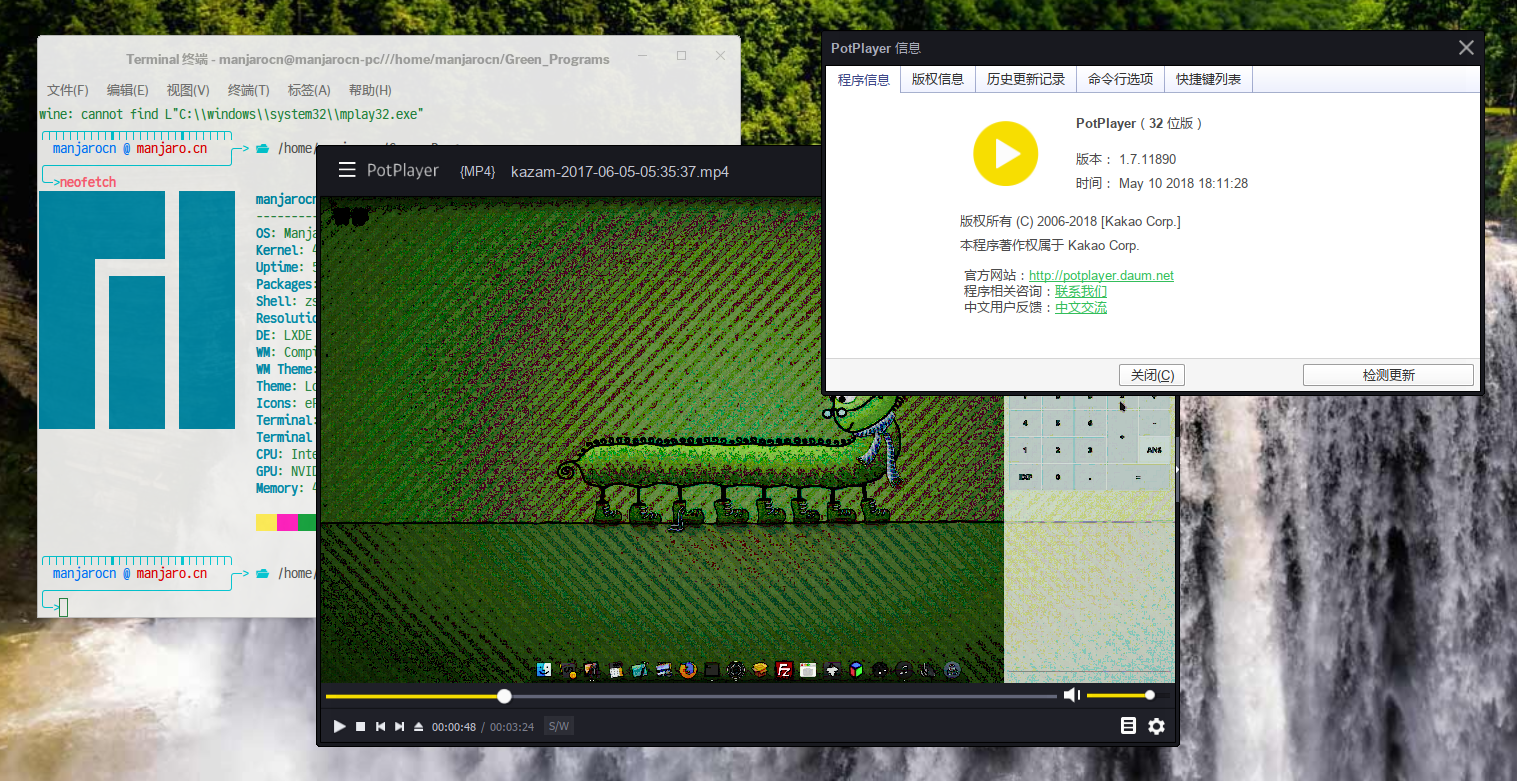This screenshot has width=1517, height=781.
Task: Mute audio via the speaker icon
Action: click(x=1072, y=695)
